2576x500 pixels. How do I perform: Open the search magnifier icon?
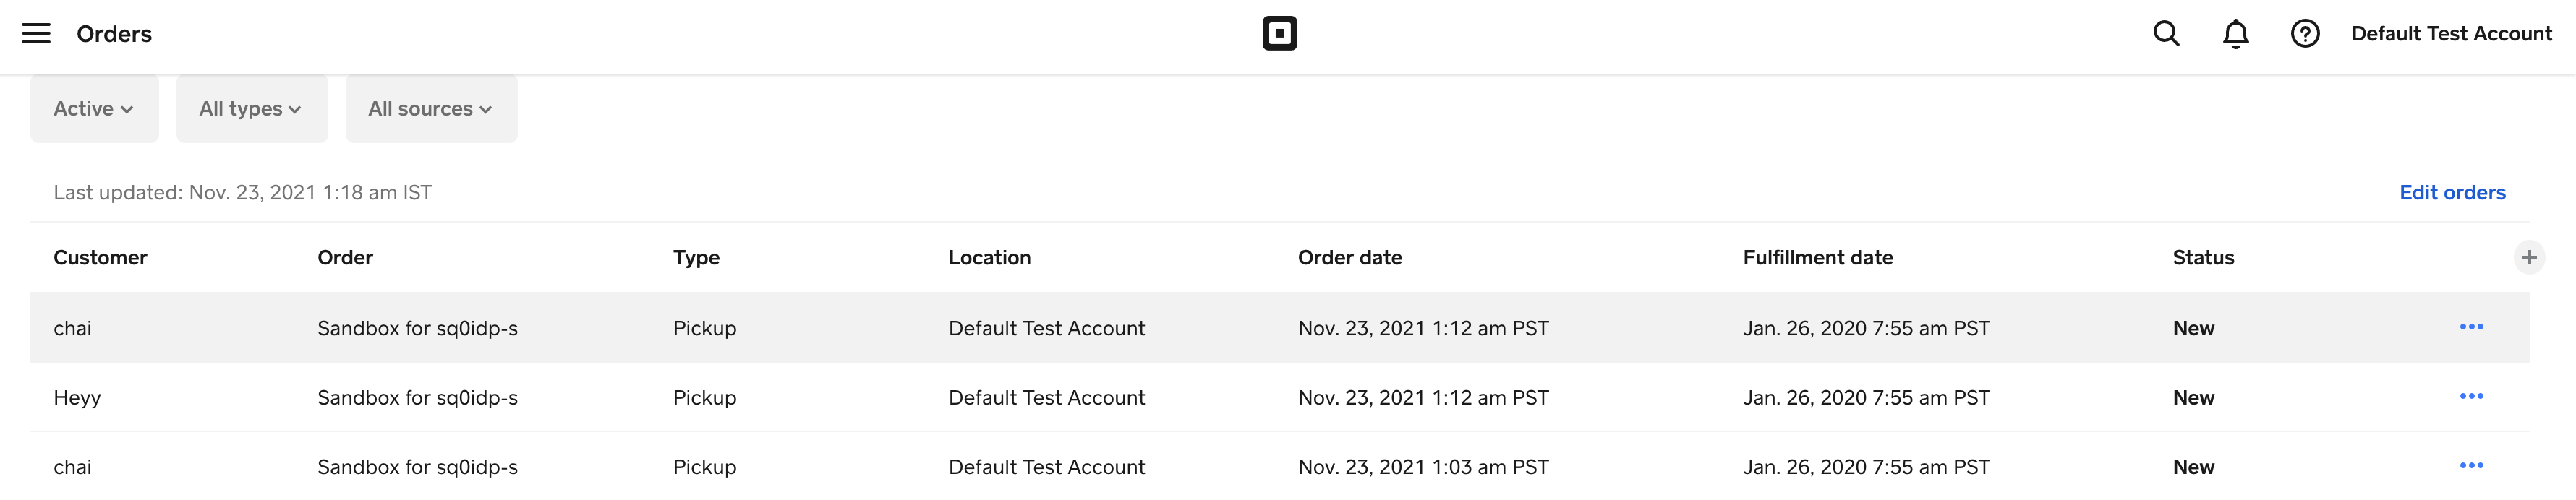(2166, 34)
